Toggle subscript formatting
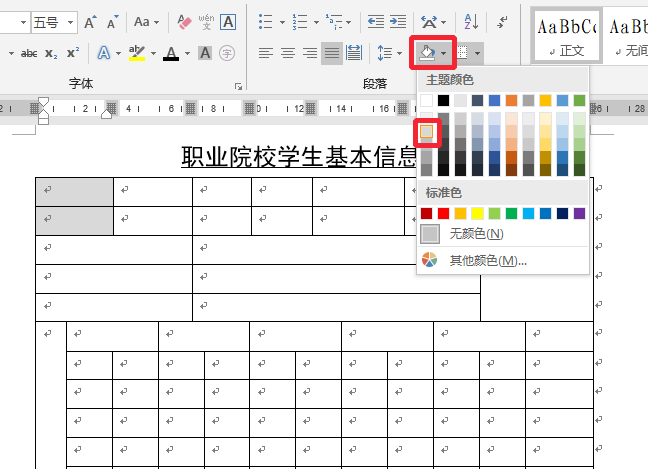648x469 pixels. click(51, 53)
